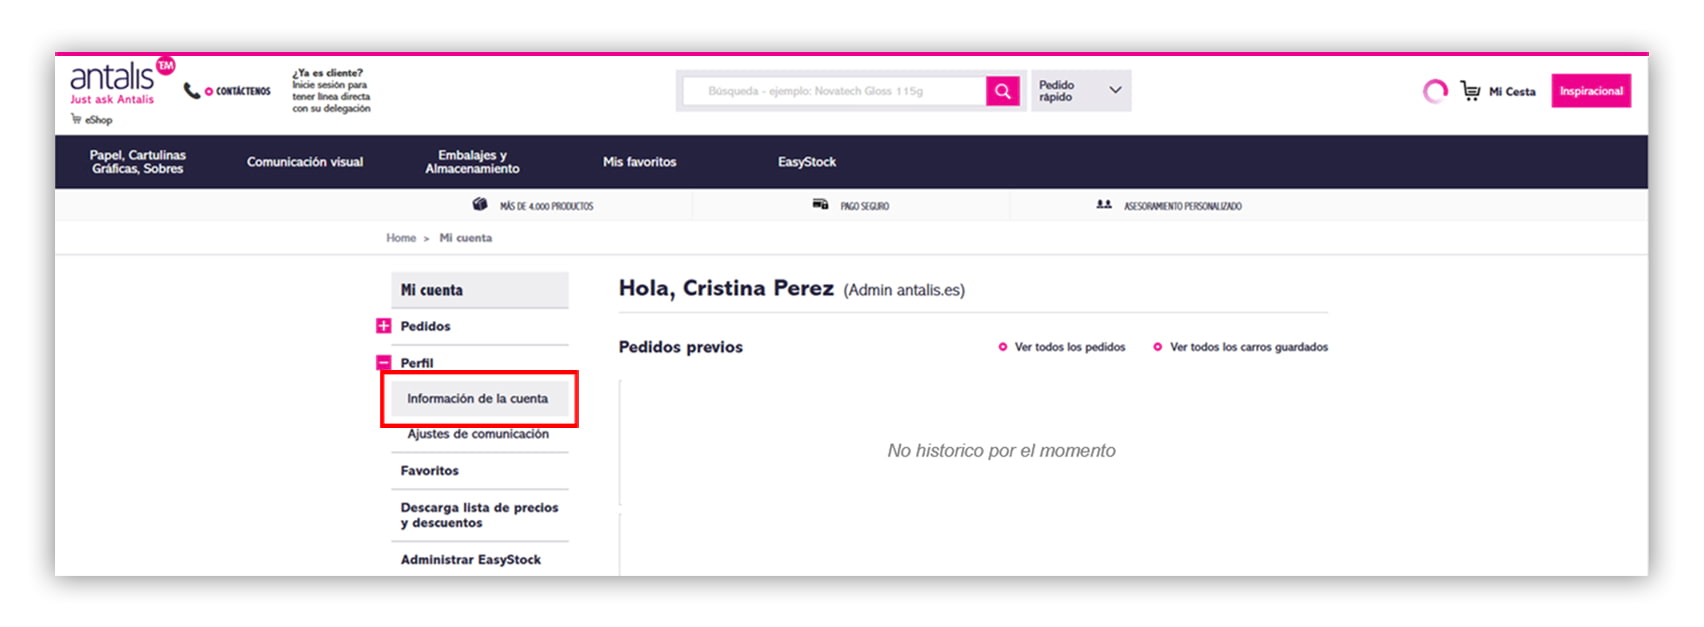Select Información de la cuenta
This screenshot has width=1704, height=627.
point(477,398)
